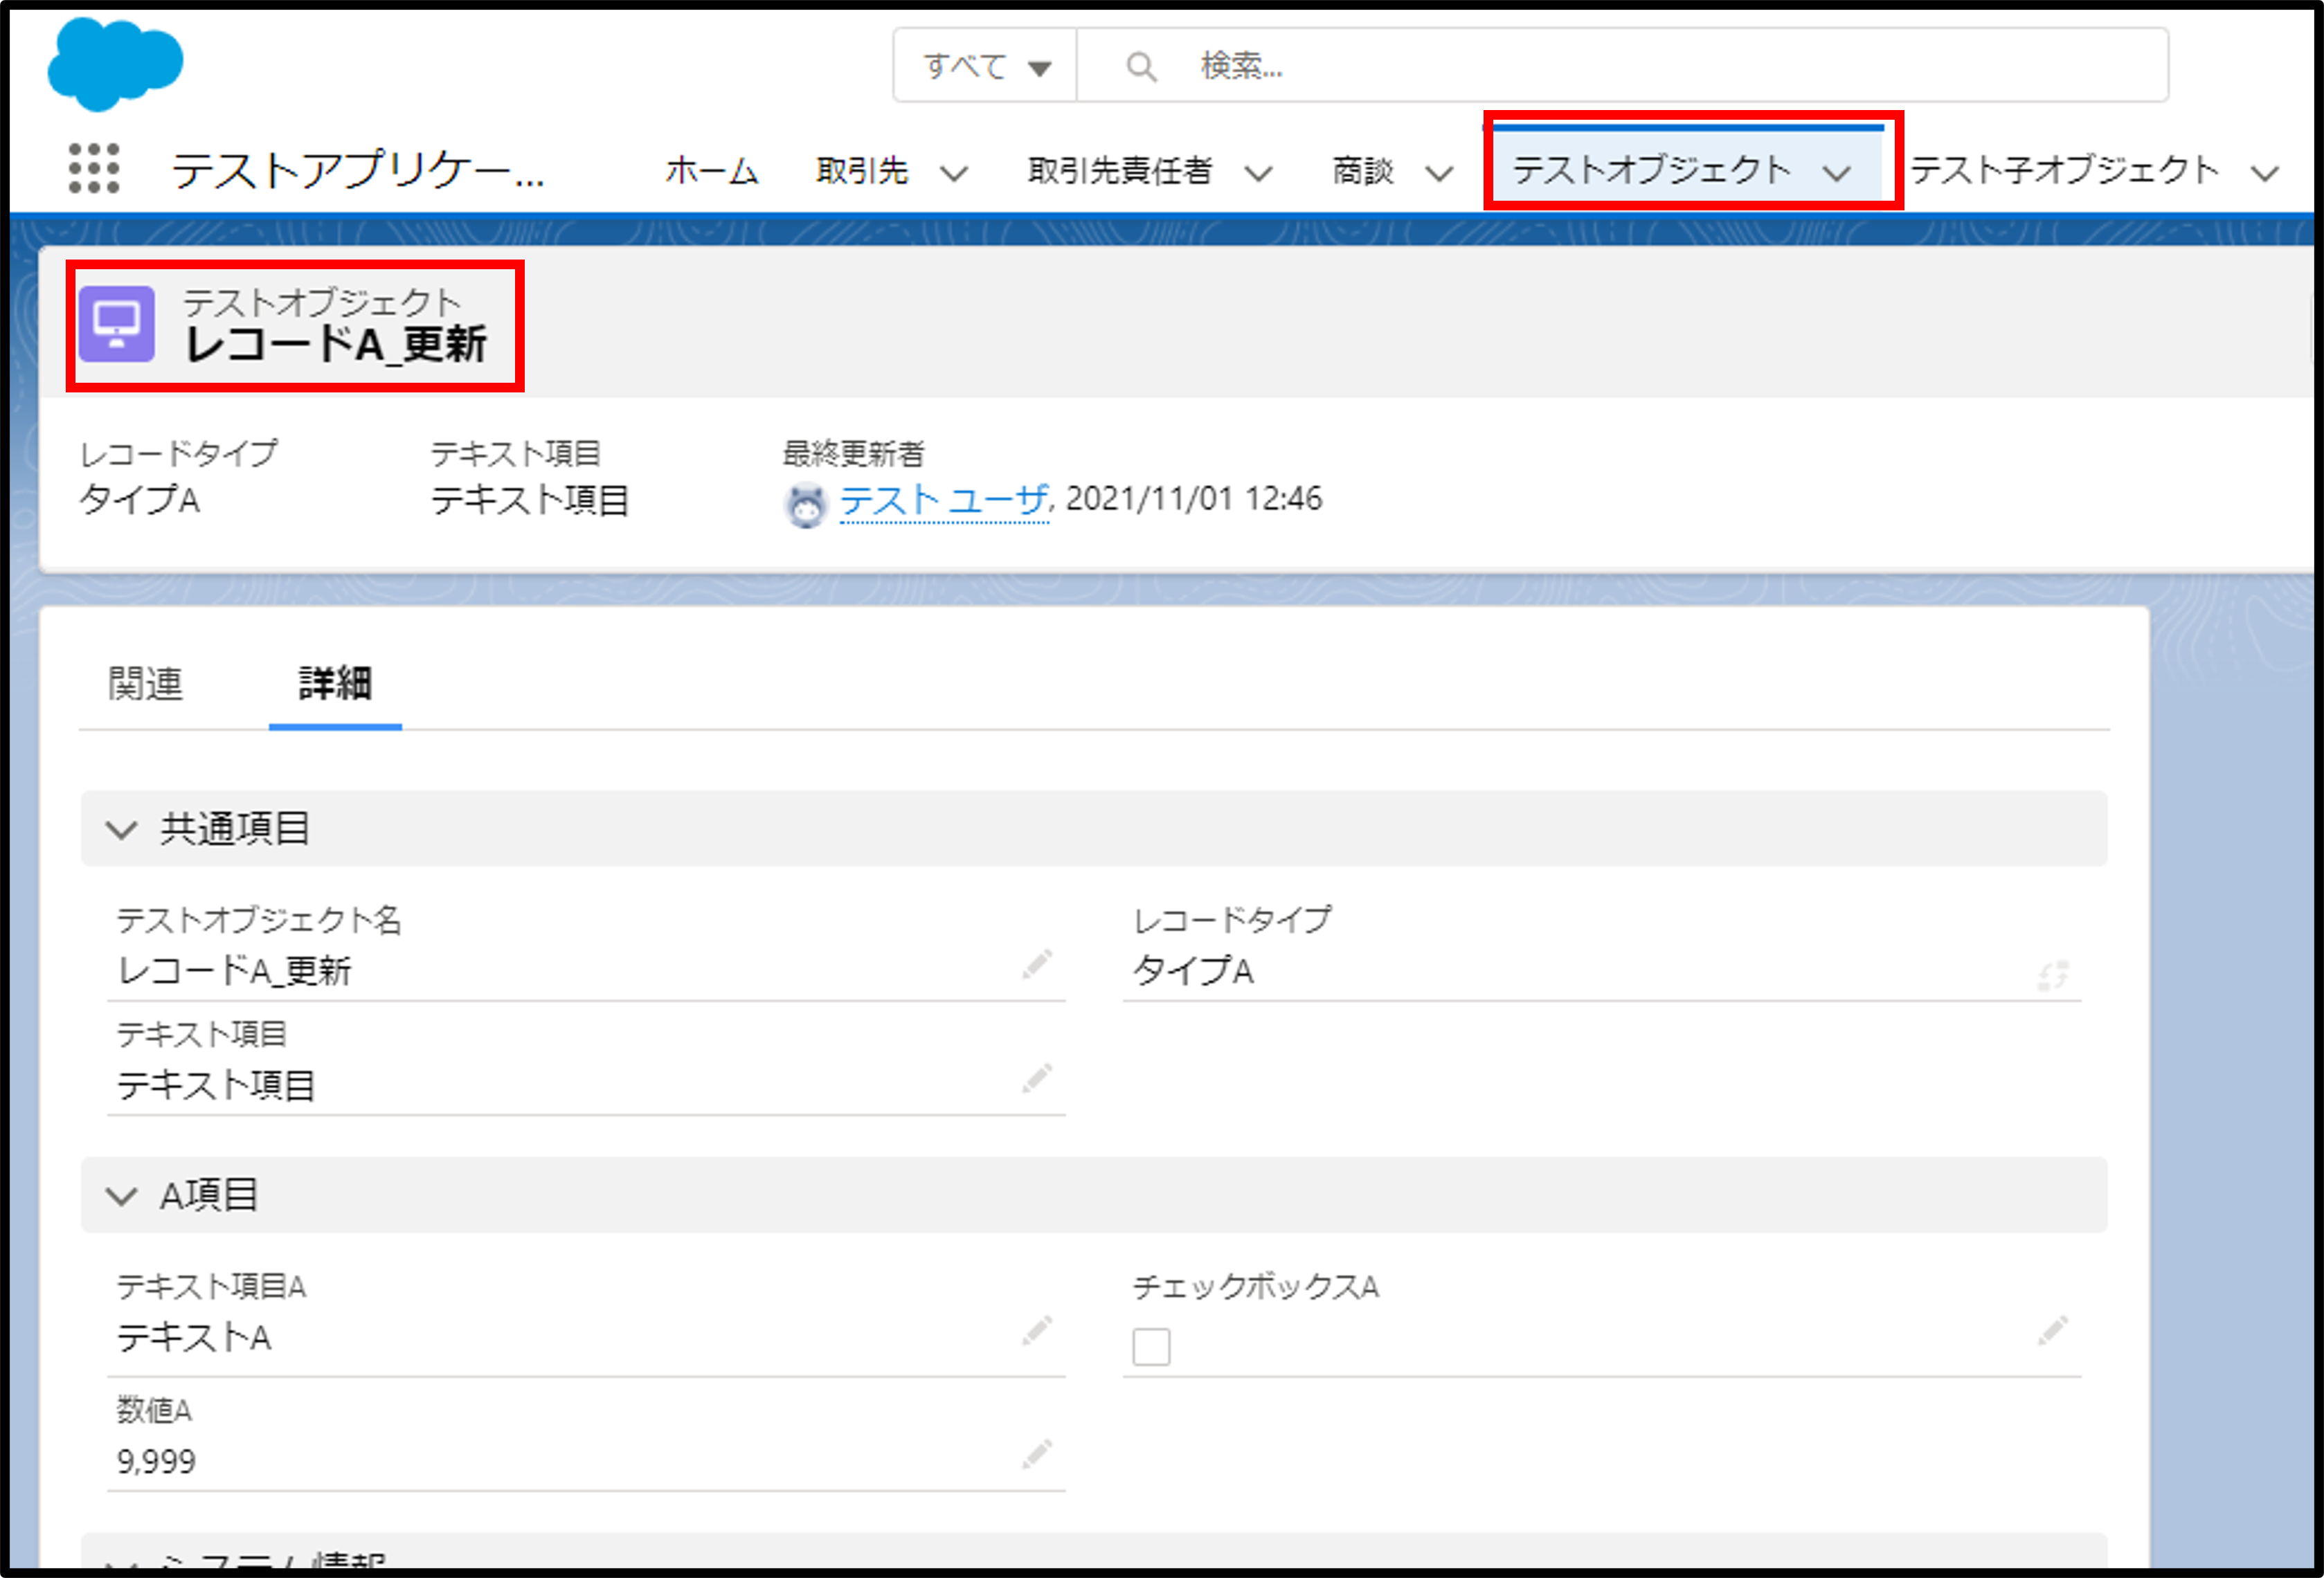Collapse the 共通項目 section
The width and height of the screenshot is (2324, 1578).
tap(122, 829)
